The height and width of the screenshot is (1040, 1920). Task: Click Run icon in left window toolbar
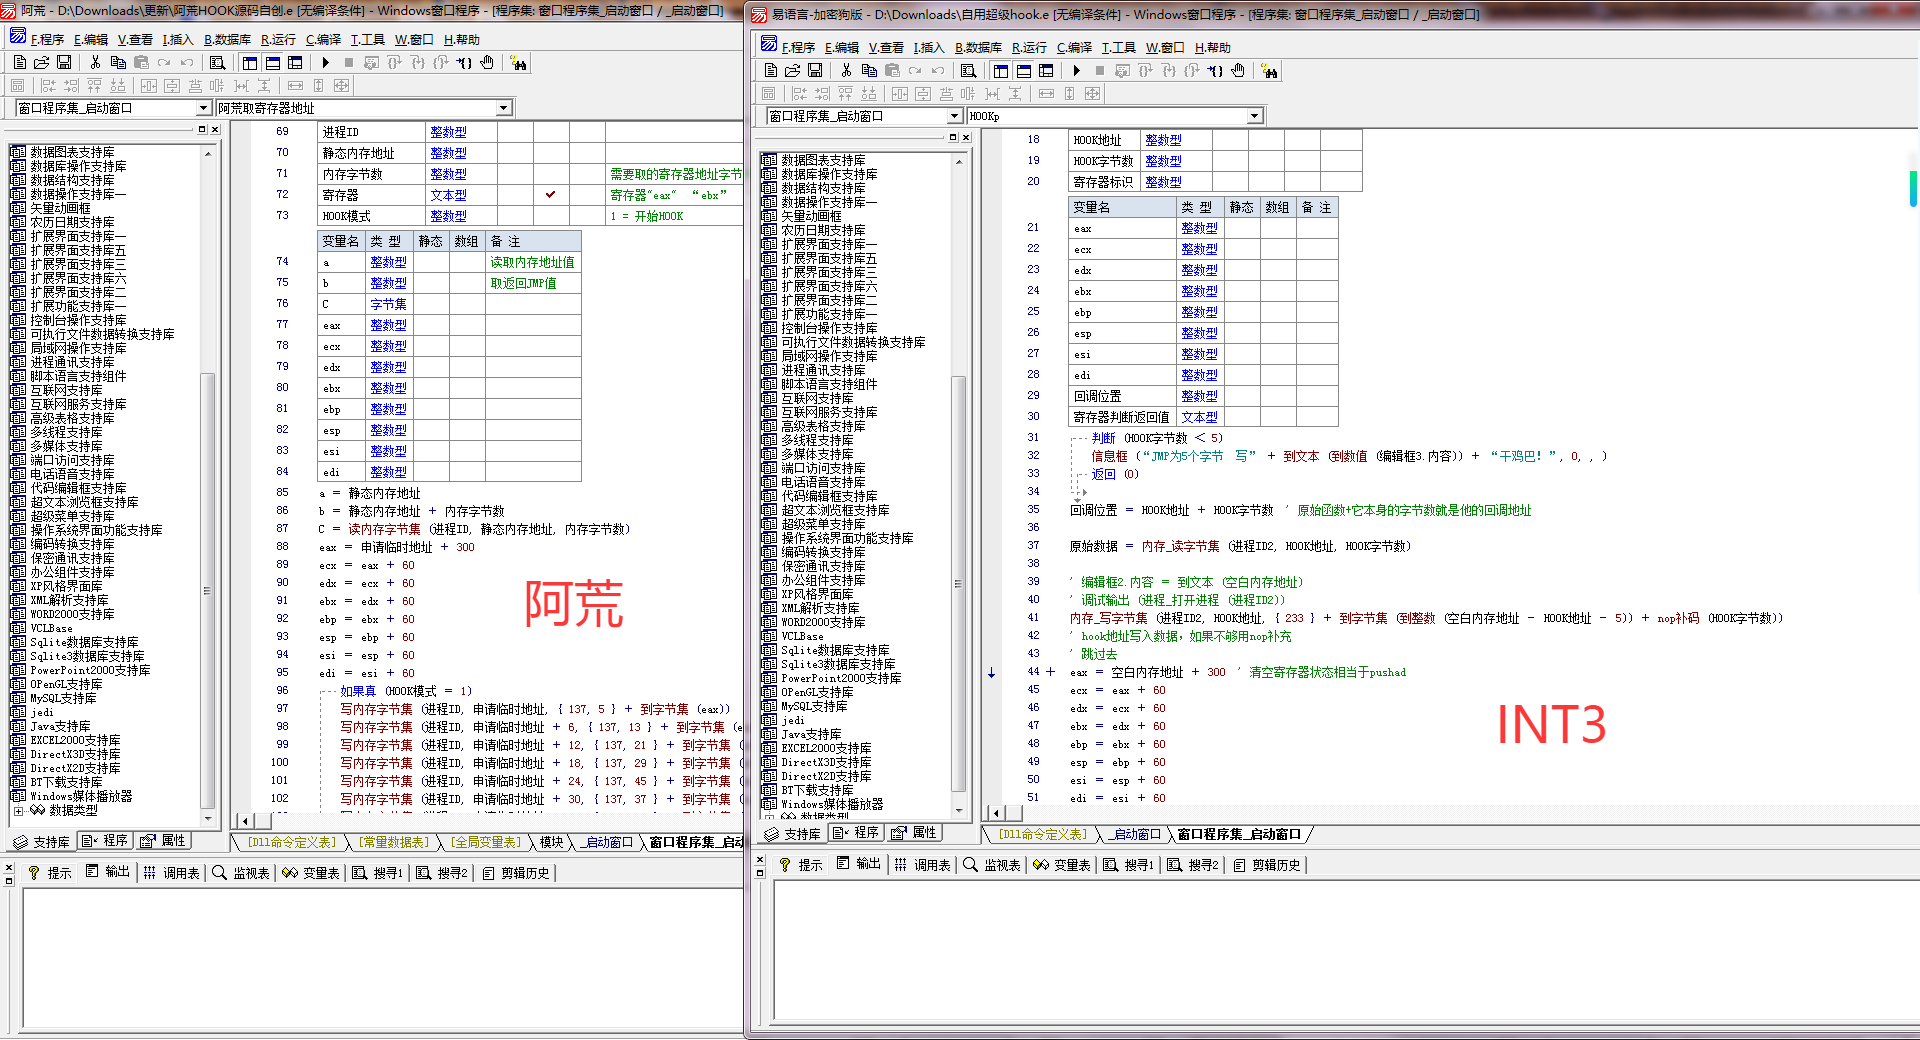point(326,63)
